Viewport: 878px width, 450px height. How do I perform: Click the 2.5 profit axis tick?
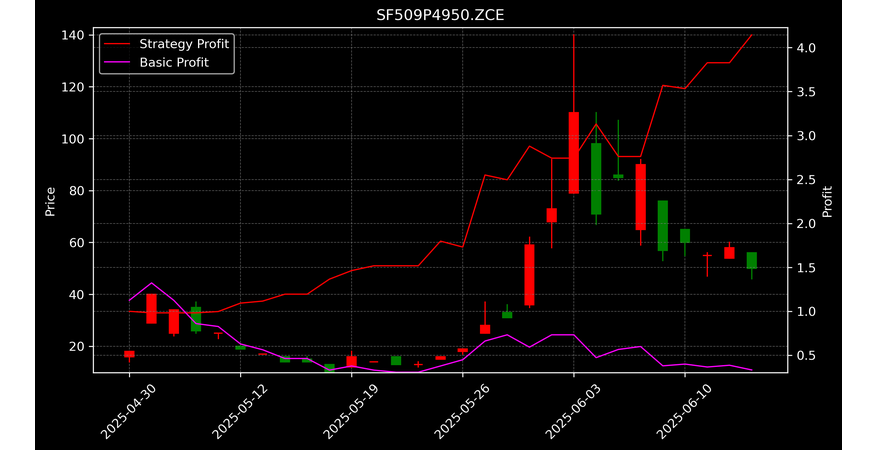tap(806, 180)
